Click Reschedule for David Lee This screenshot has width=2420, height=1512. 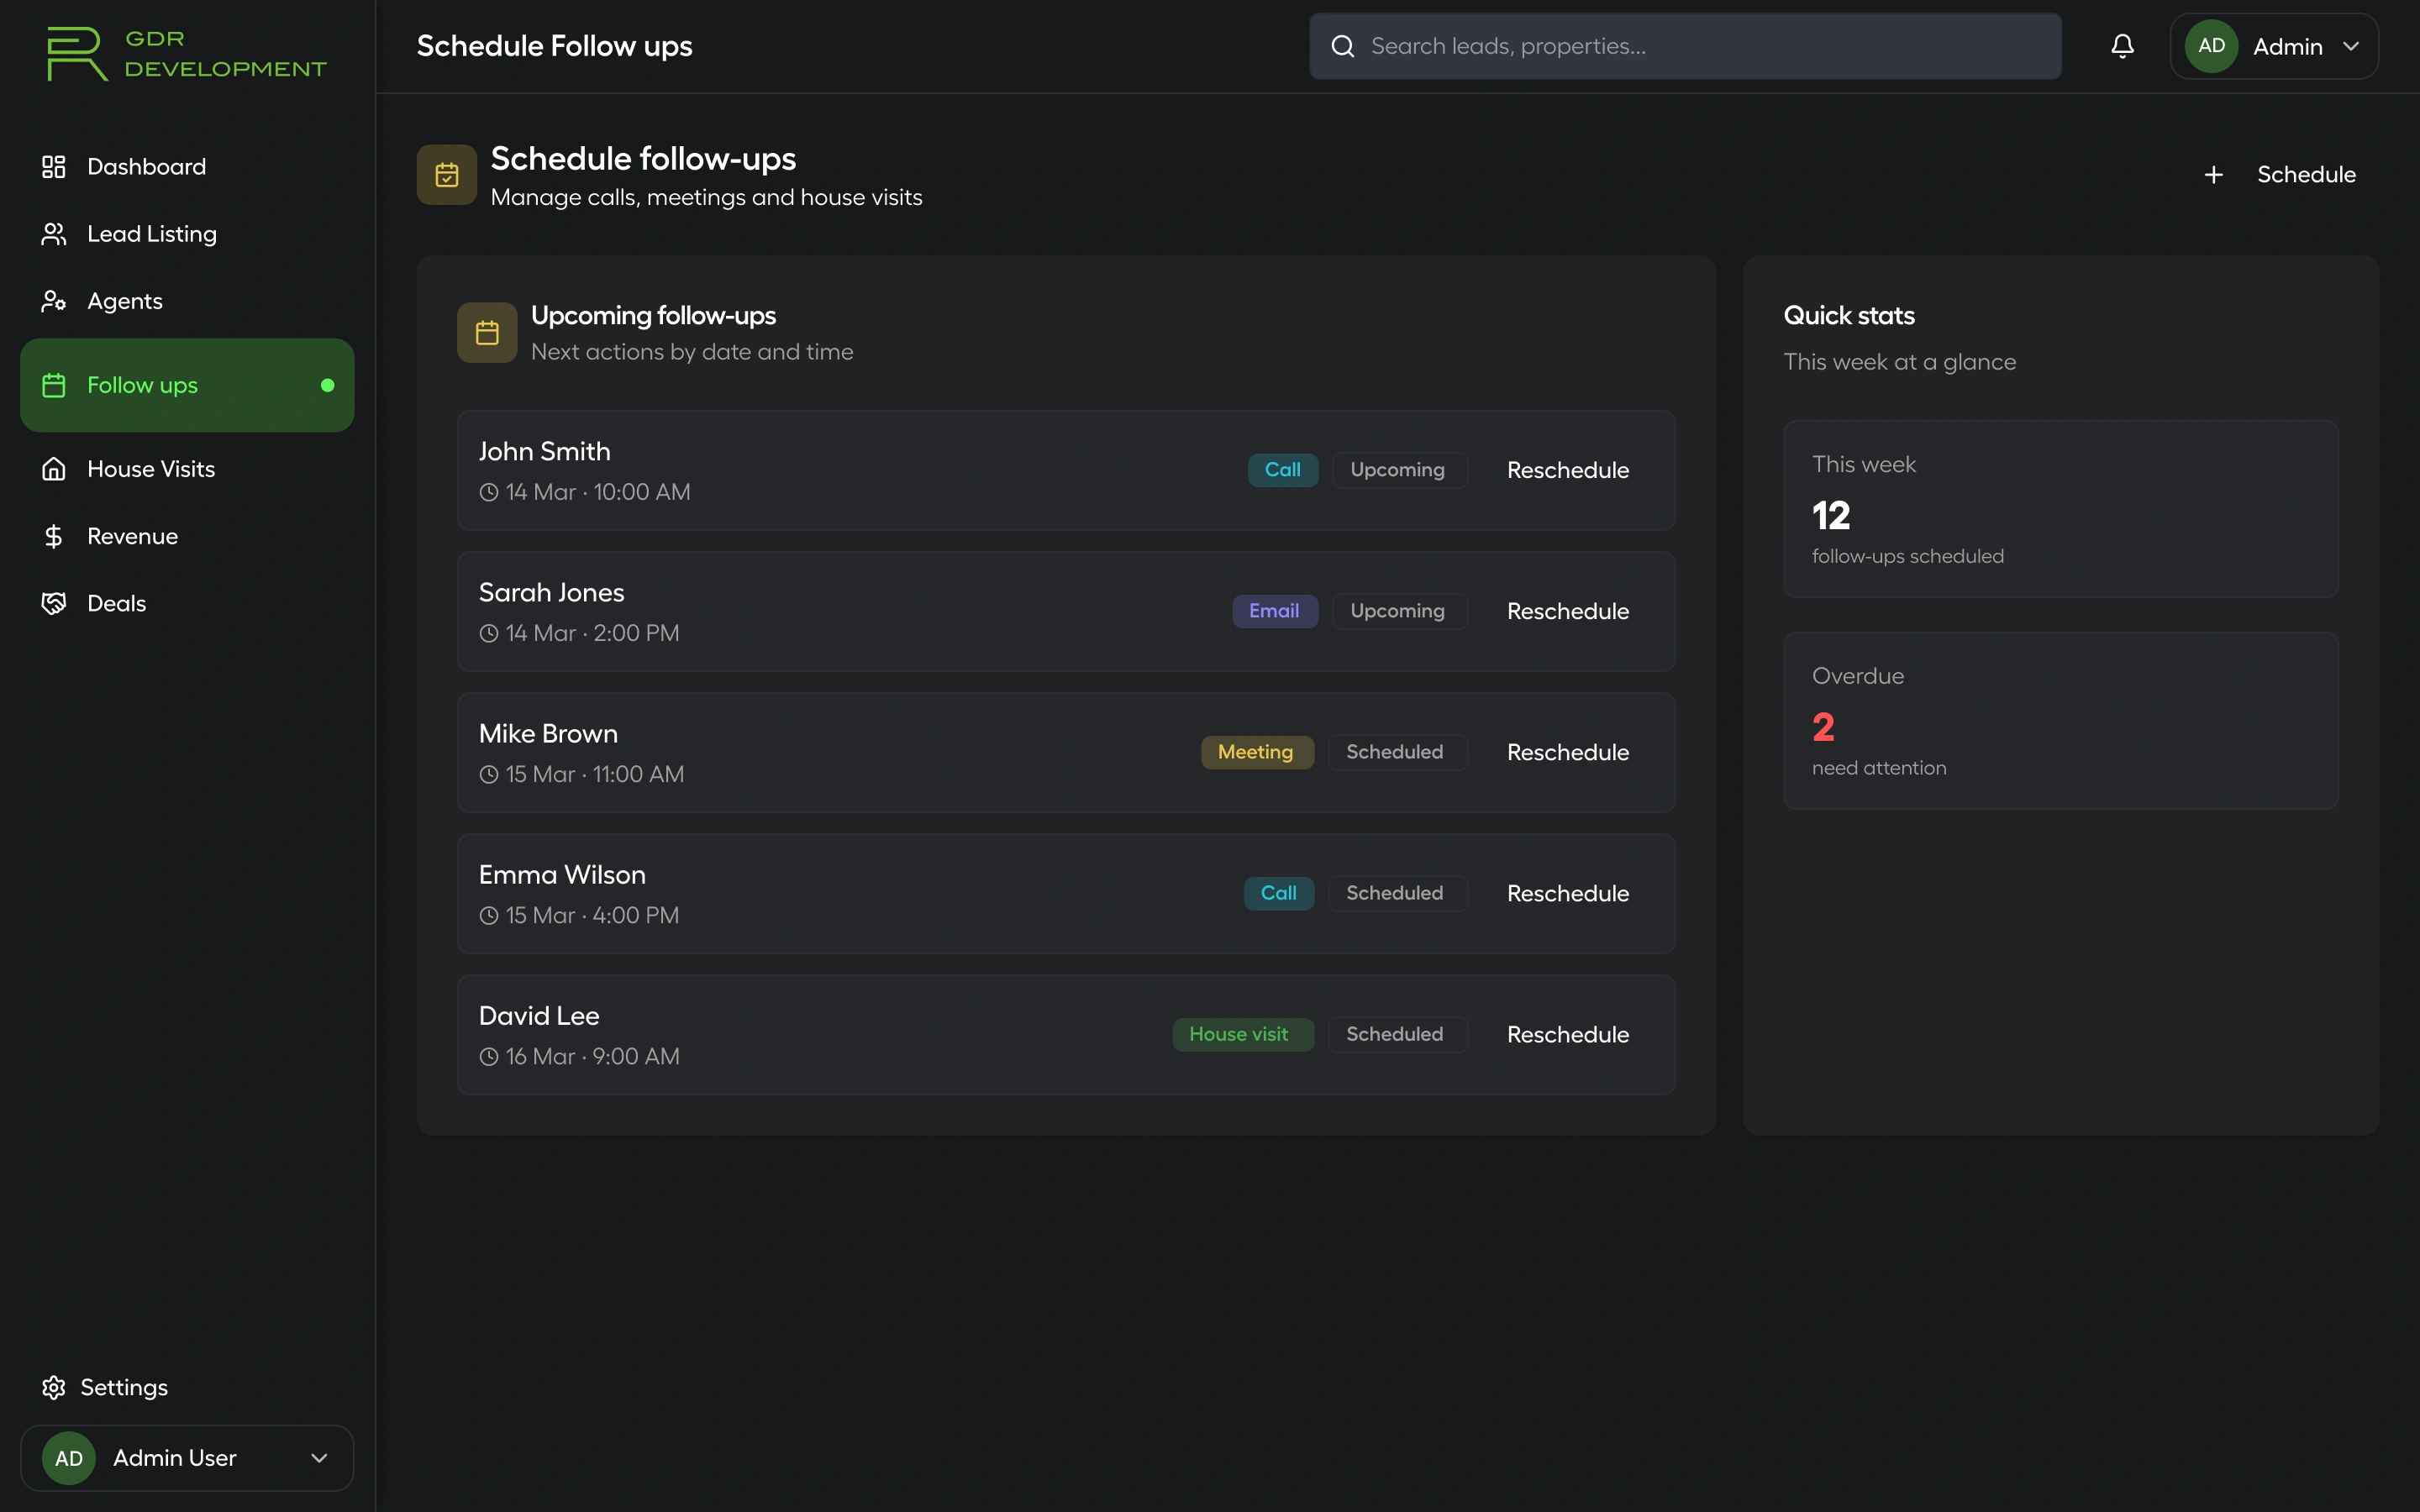point(1567,1035)
